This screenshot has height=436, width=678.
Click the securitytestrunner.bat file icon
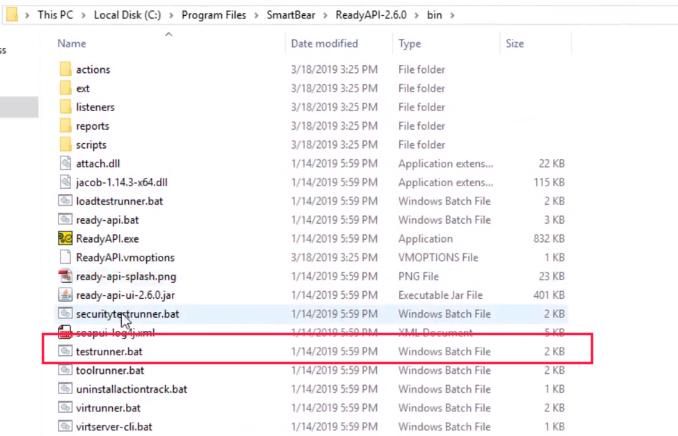[x=65, y=314]
